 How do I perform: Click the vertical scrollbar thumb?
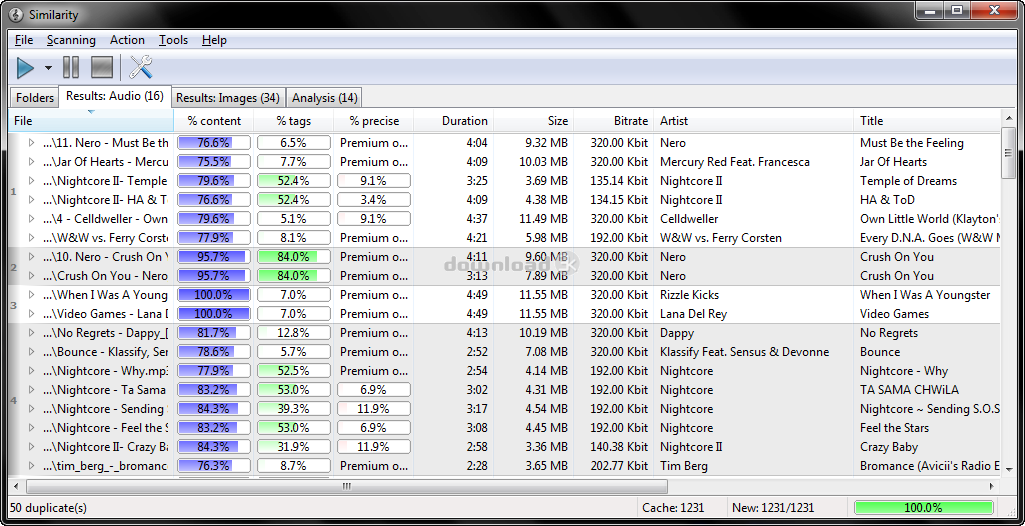tap(1007, 154)
